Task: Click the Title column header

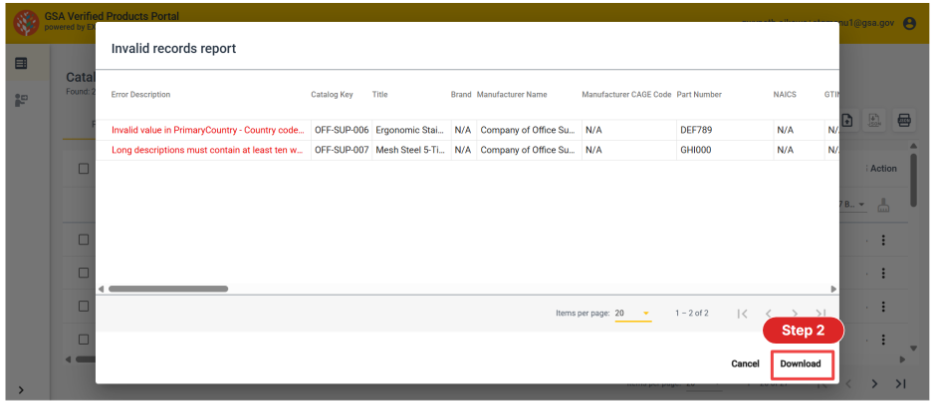Action: [379, 95]
